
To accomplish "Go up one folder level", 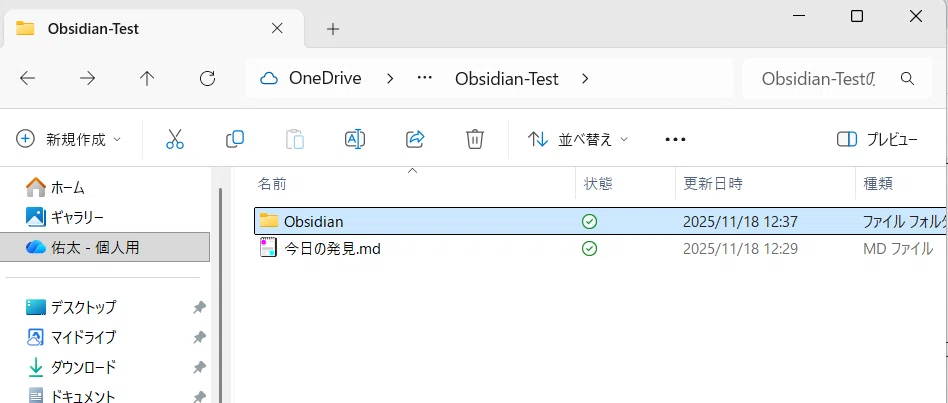I will (x=147, y=78).
